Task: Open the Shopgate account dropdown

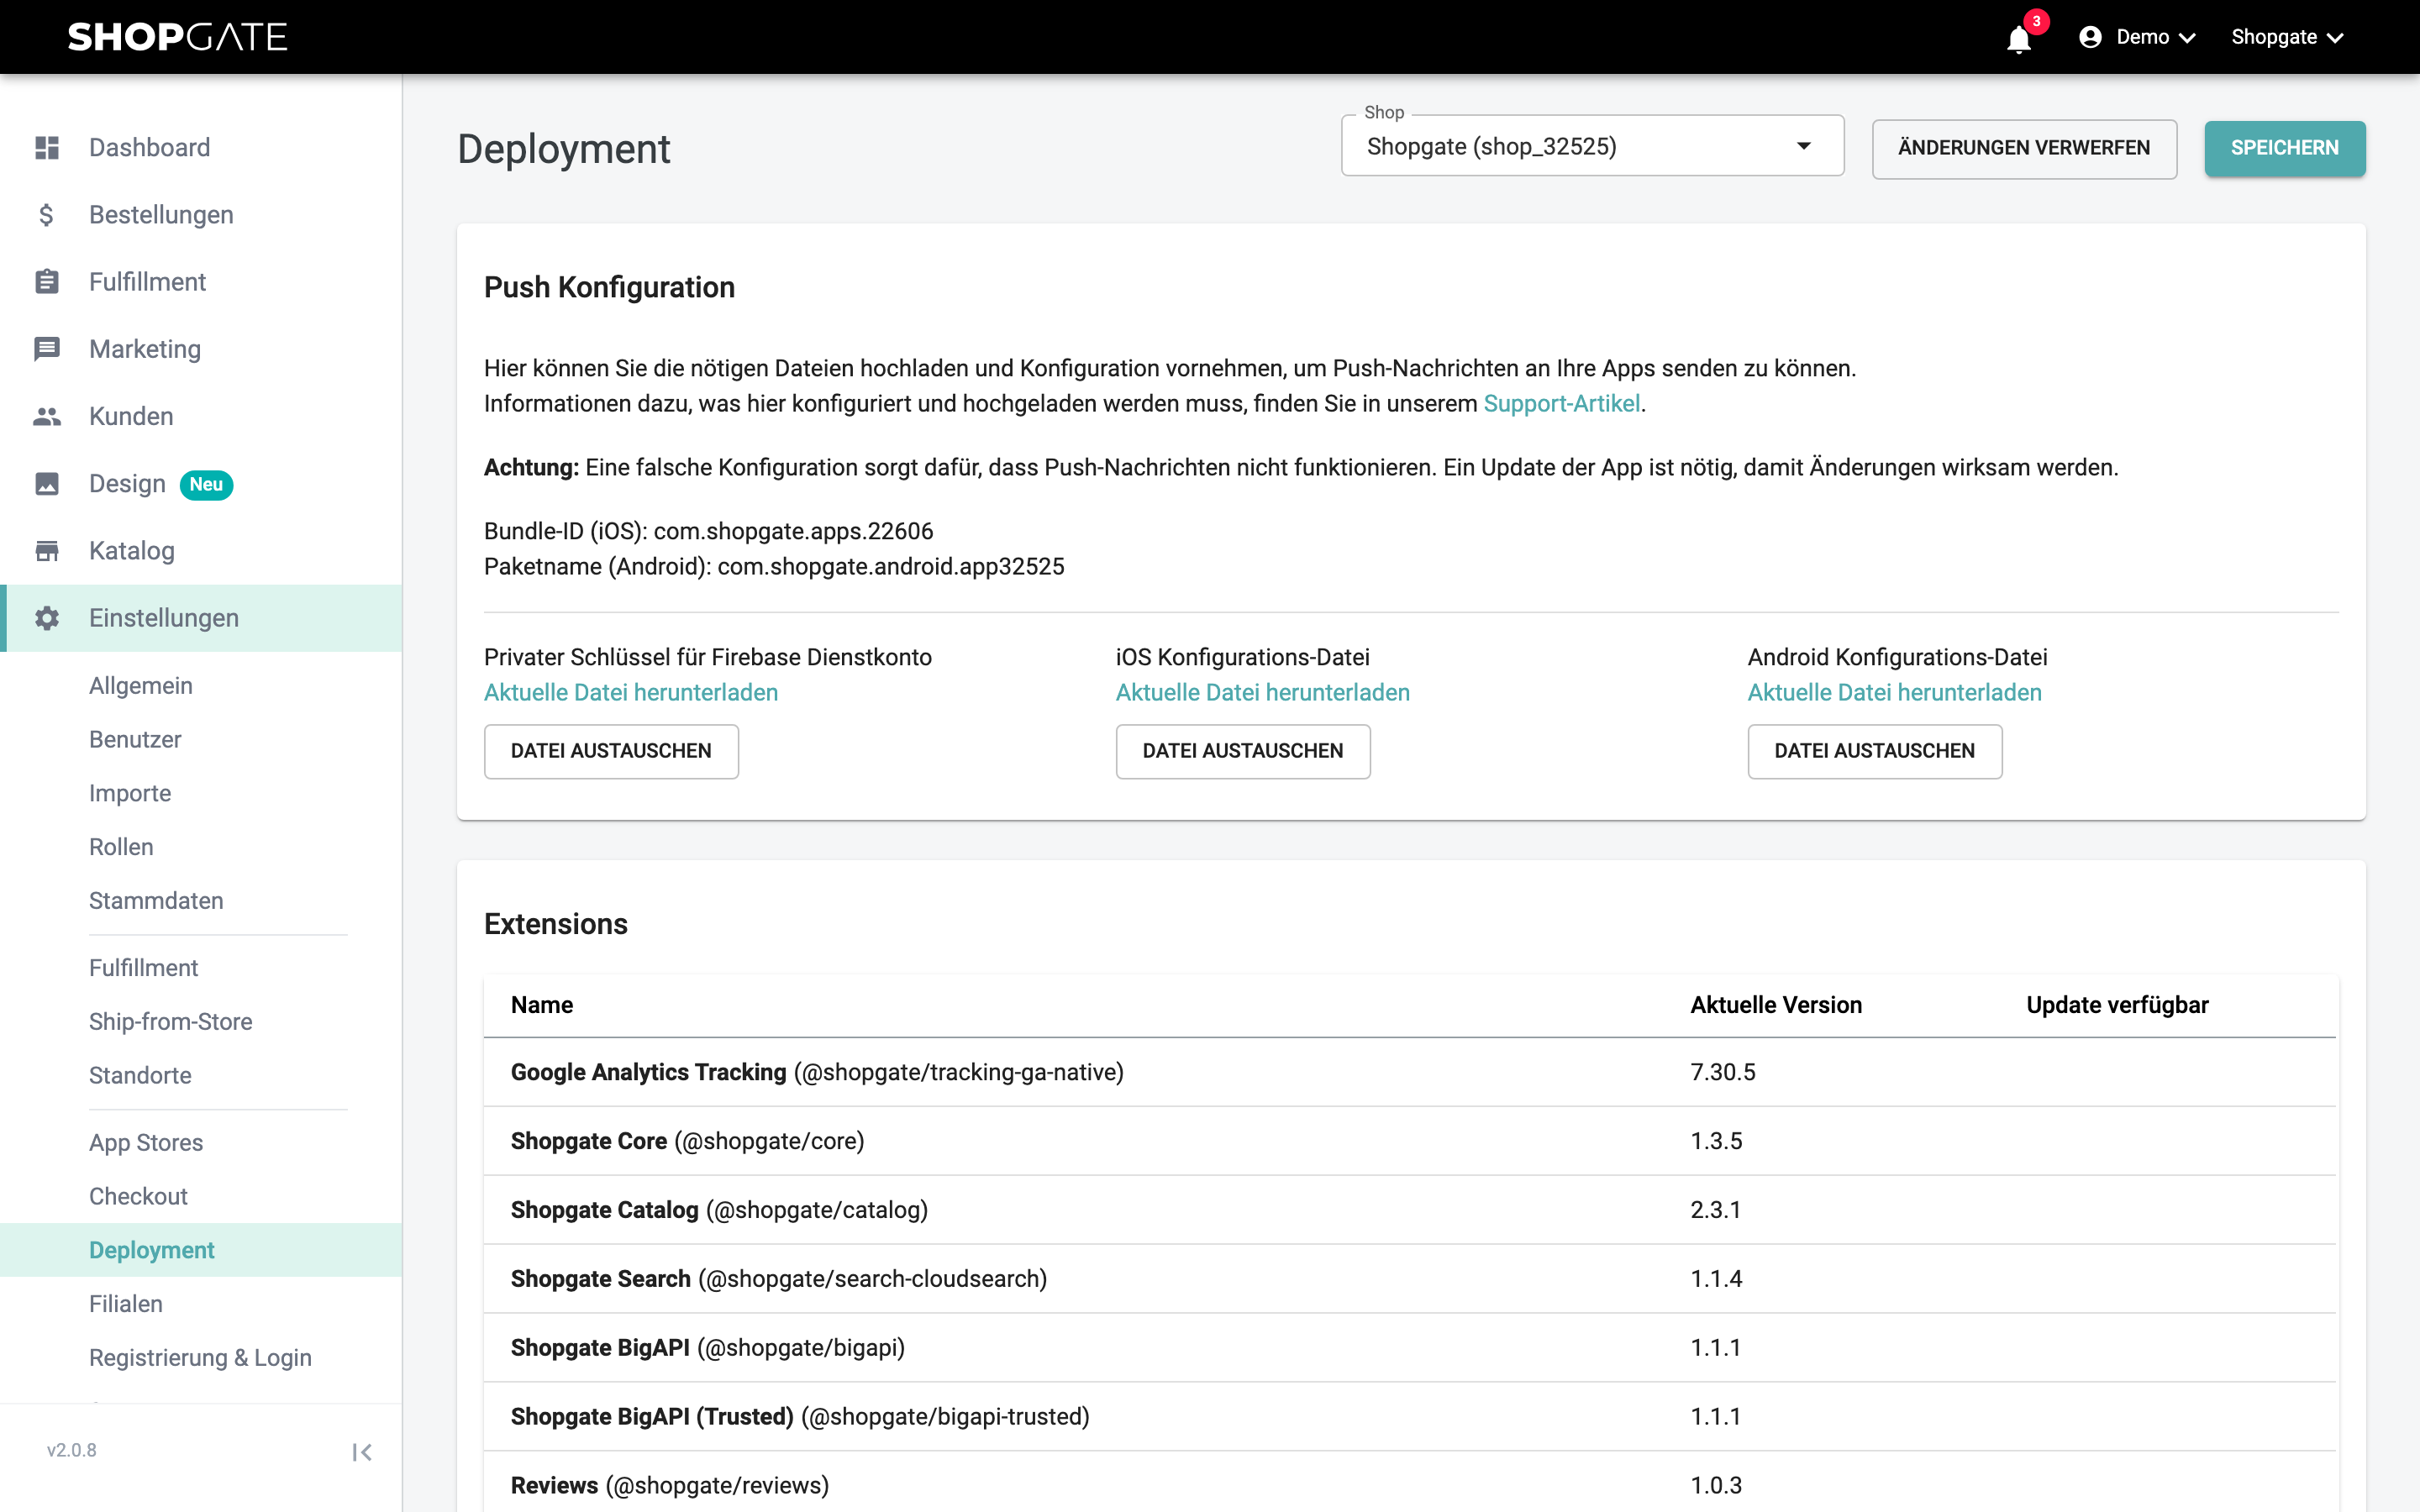Action: click(2287, 37)
